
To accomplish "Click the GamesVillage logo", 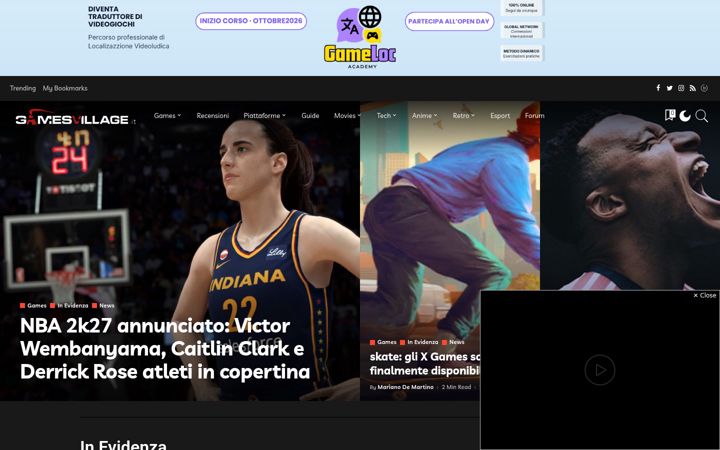I will point(75,118).
